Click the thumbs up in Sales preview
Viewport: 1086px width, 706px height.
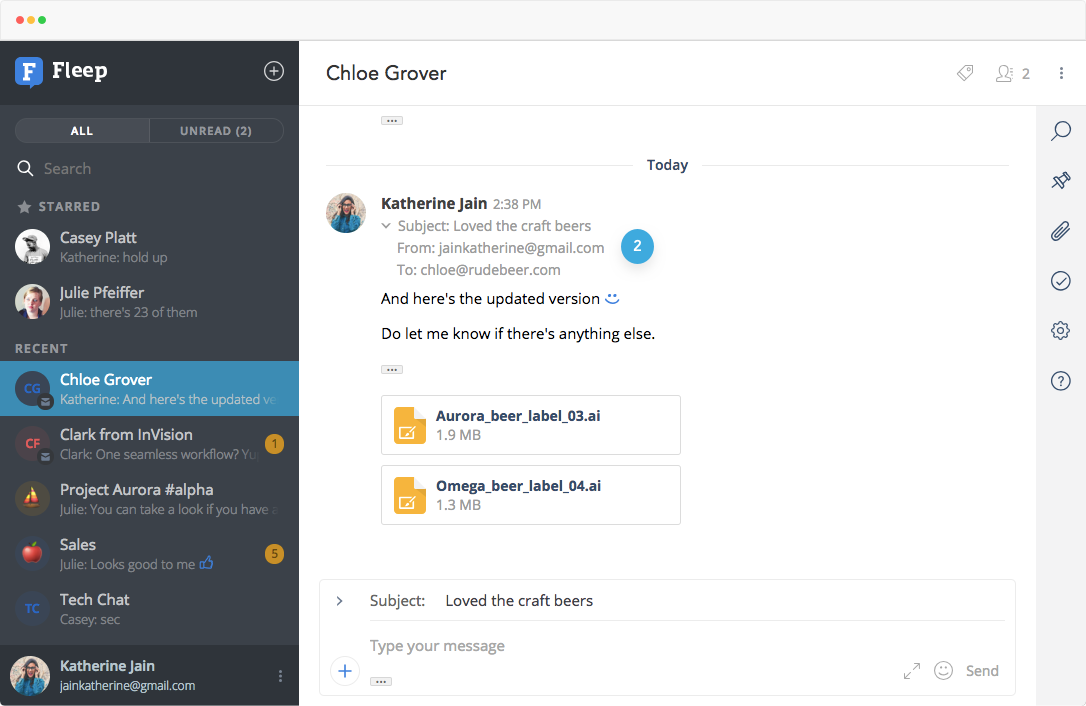tap(206, 563)
